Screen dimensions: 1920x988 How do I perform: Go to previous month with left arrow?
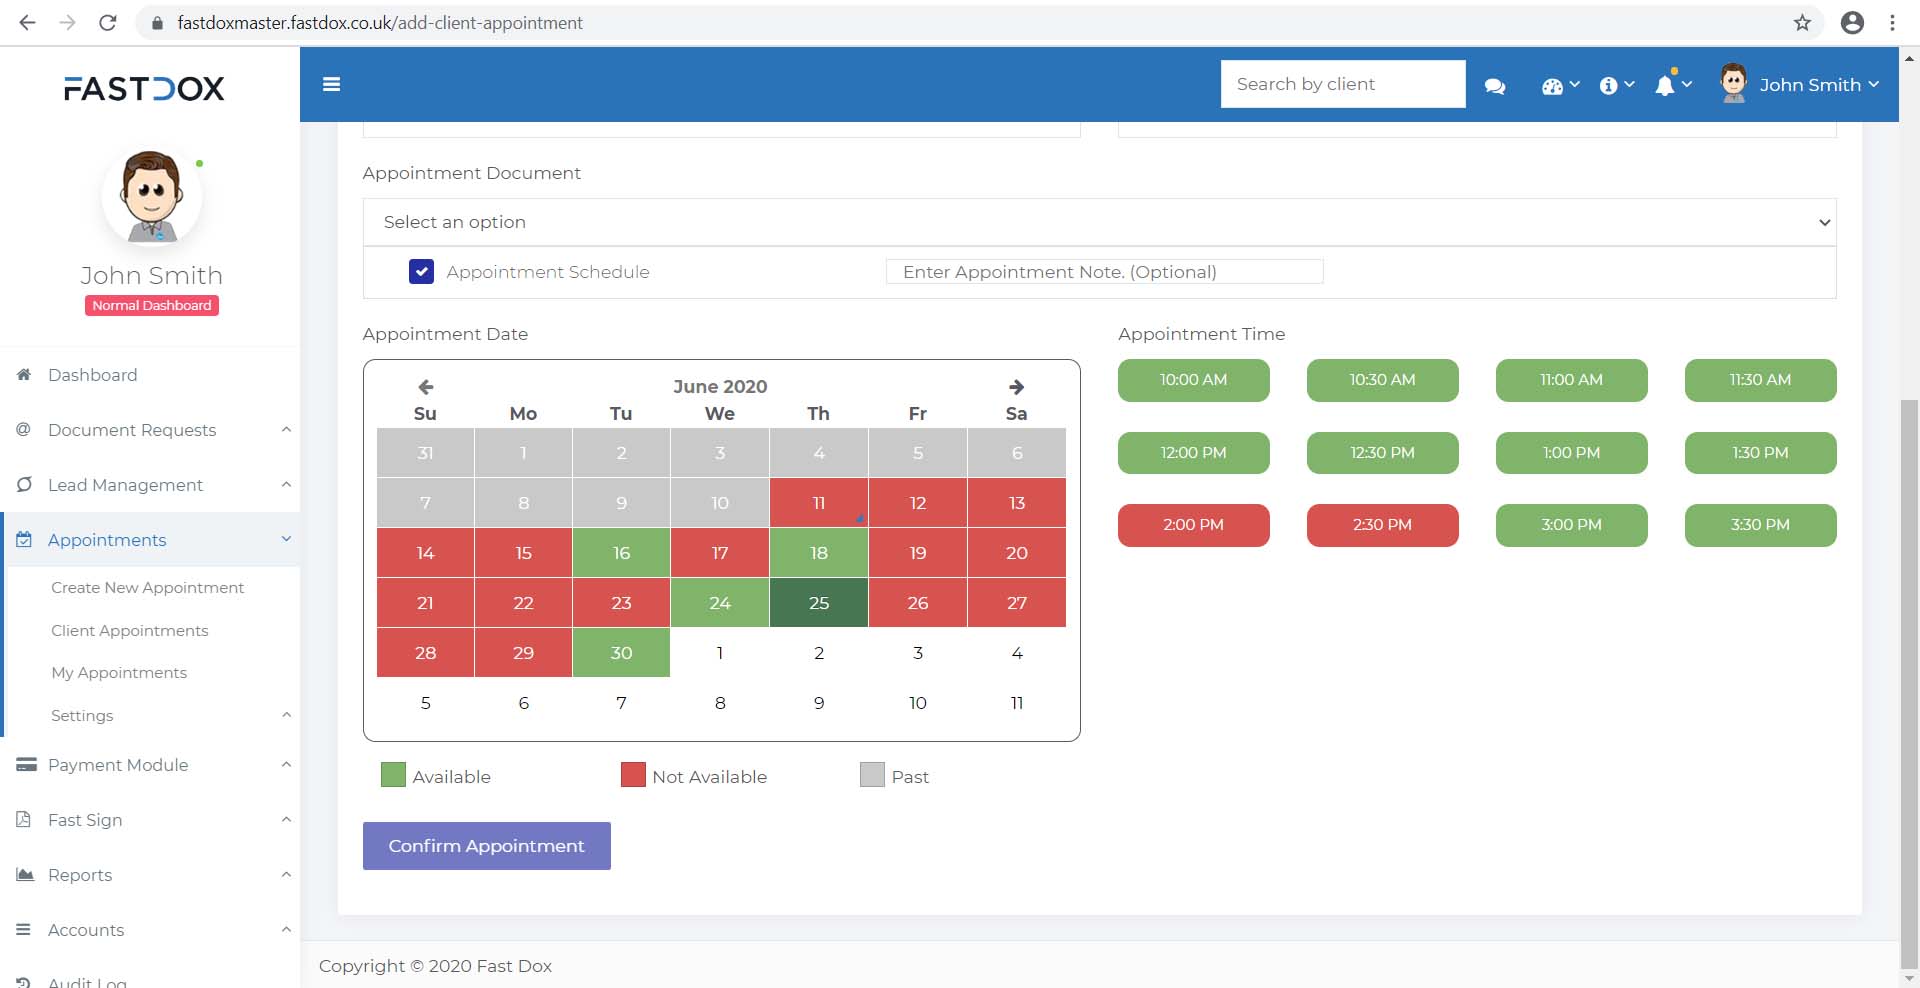(x=425, y=387)
